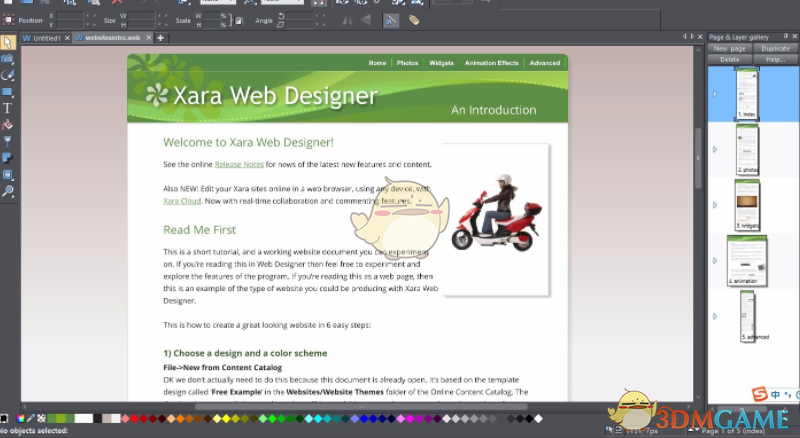Select the Freehand drawing tool

[8, 76]
